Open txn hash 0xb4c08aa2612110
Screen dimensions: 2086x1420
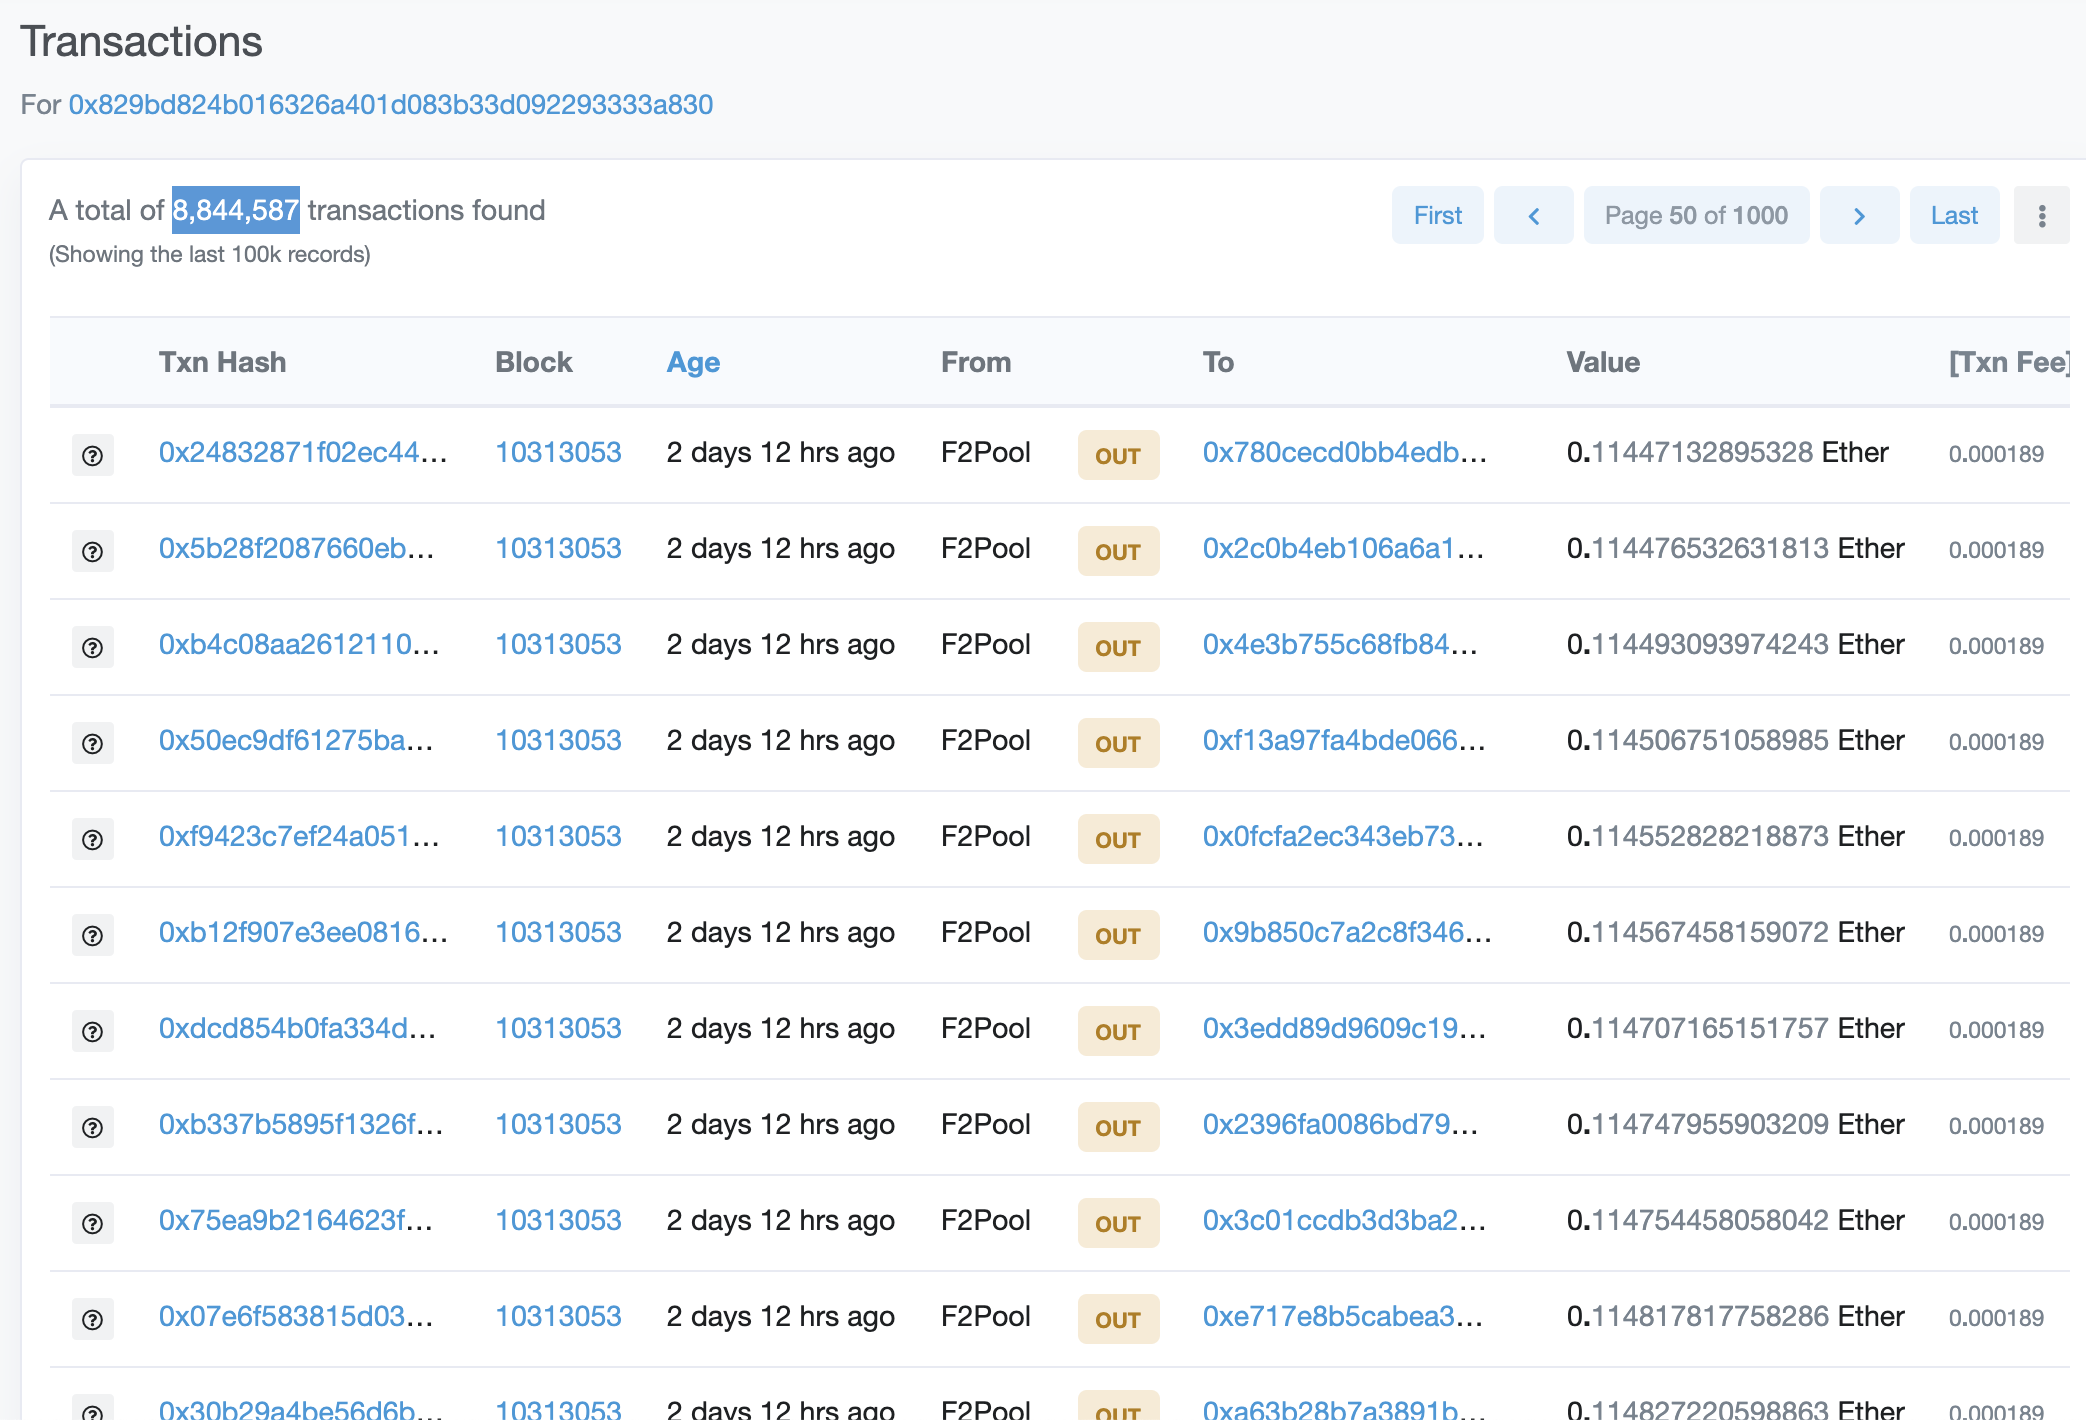pos(299,644)
